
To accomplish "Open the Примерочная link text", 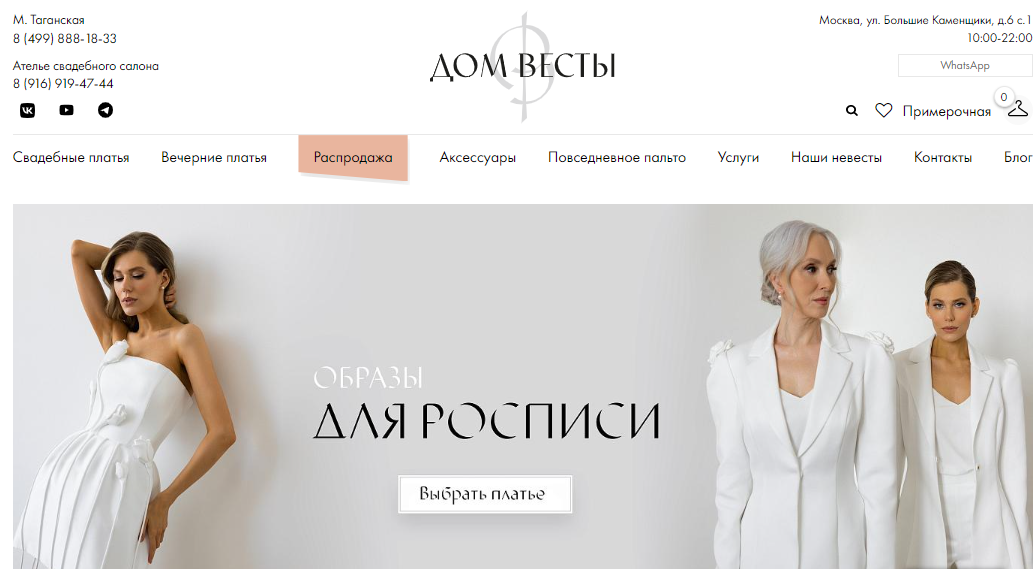I will click(947, 112).
